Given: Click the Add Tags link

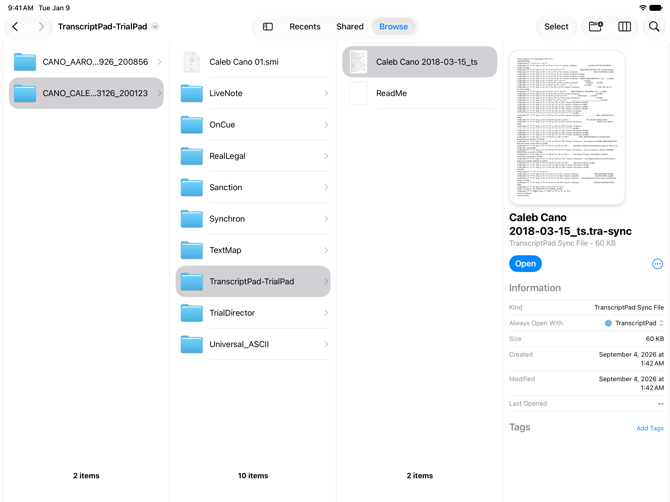Looking at the screenshot, I should [x=650, y=428].
